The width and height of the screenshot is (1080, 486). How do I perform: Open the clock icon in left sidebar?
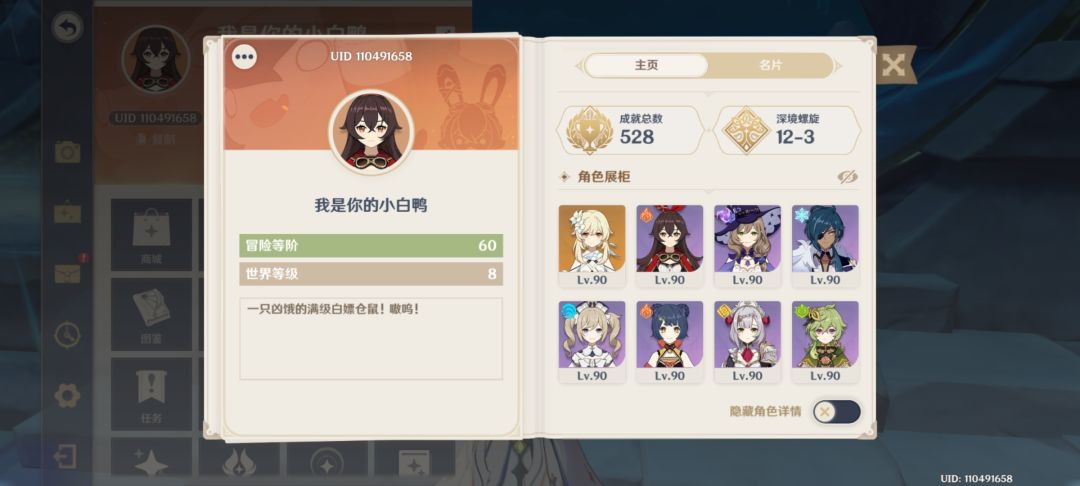[68, 335]
